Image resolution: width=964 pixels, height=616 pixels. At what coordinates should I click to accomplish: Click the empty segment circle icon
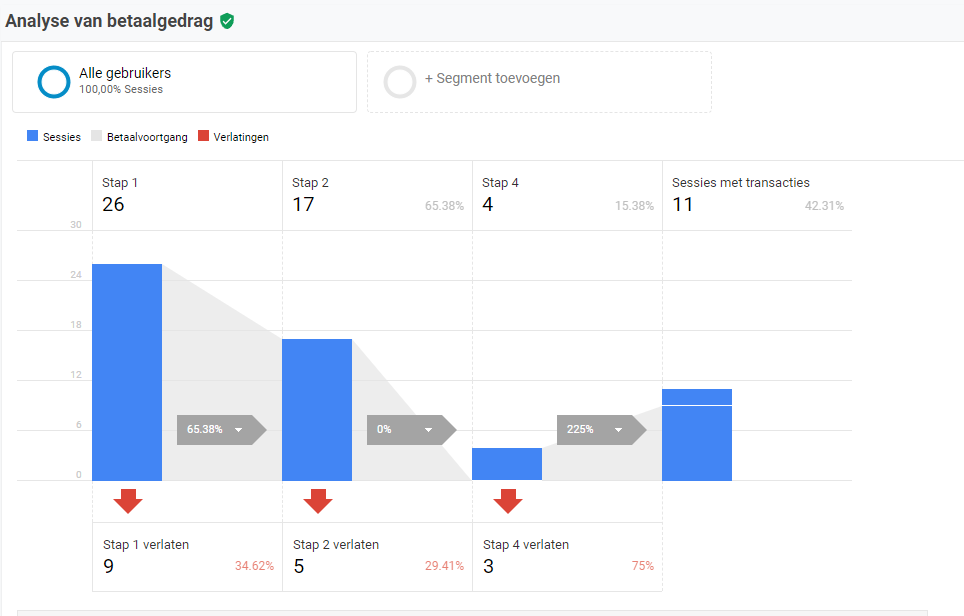[x=400, y=82]
